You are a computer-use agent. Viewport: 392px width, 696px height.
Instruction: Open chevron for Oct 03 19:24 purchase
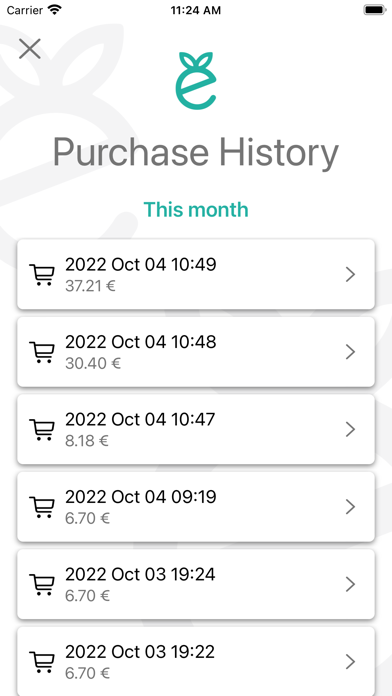(350, 585)
